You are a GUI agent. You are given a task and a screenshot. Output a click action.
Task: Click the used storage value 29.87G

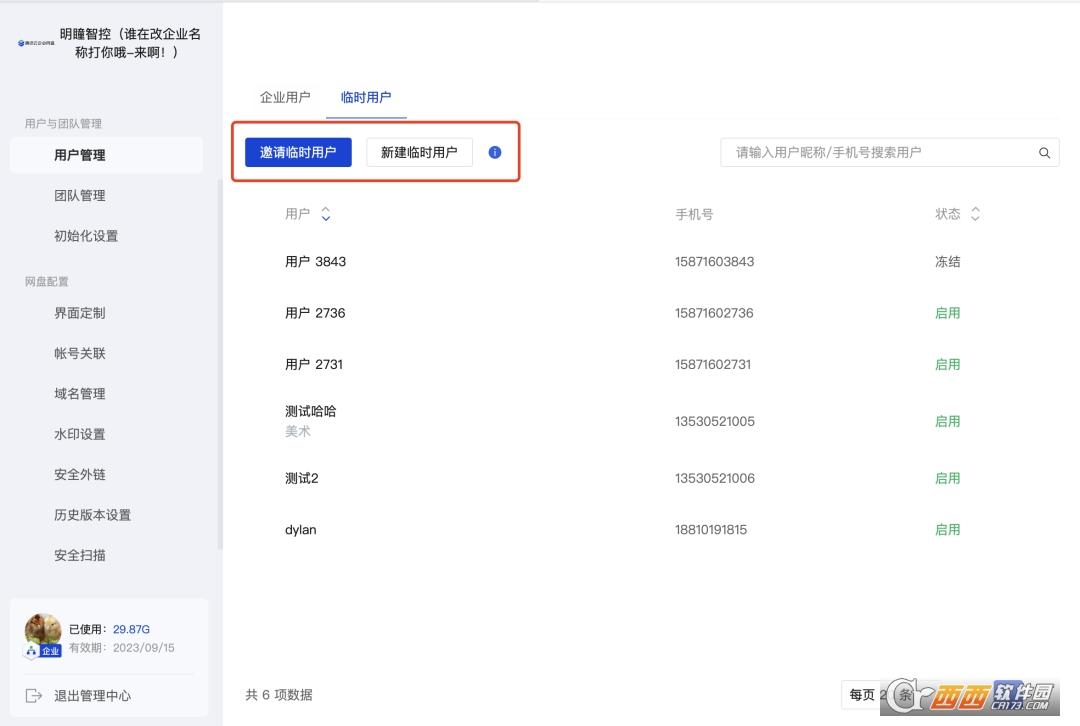[x=131, y=630]
